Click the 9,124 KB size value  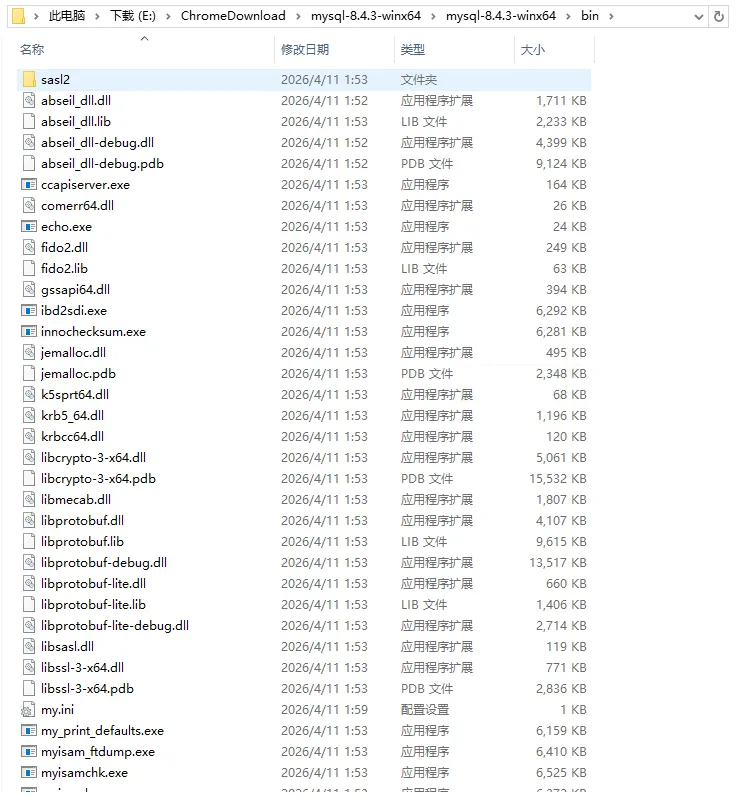(561, 164)
